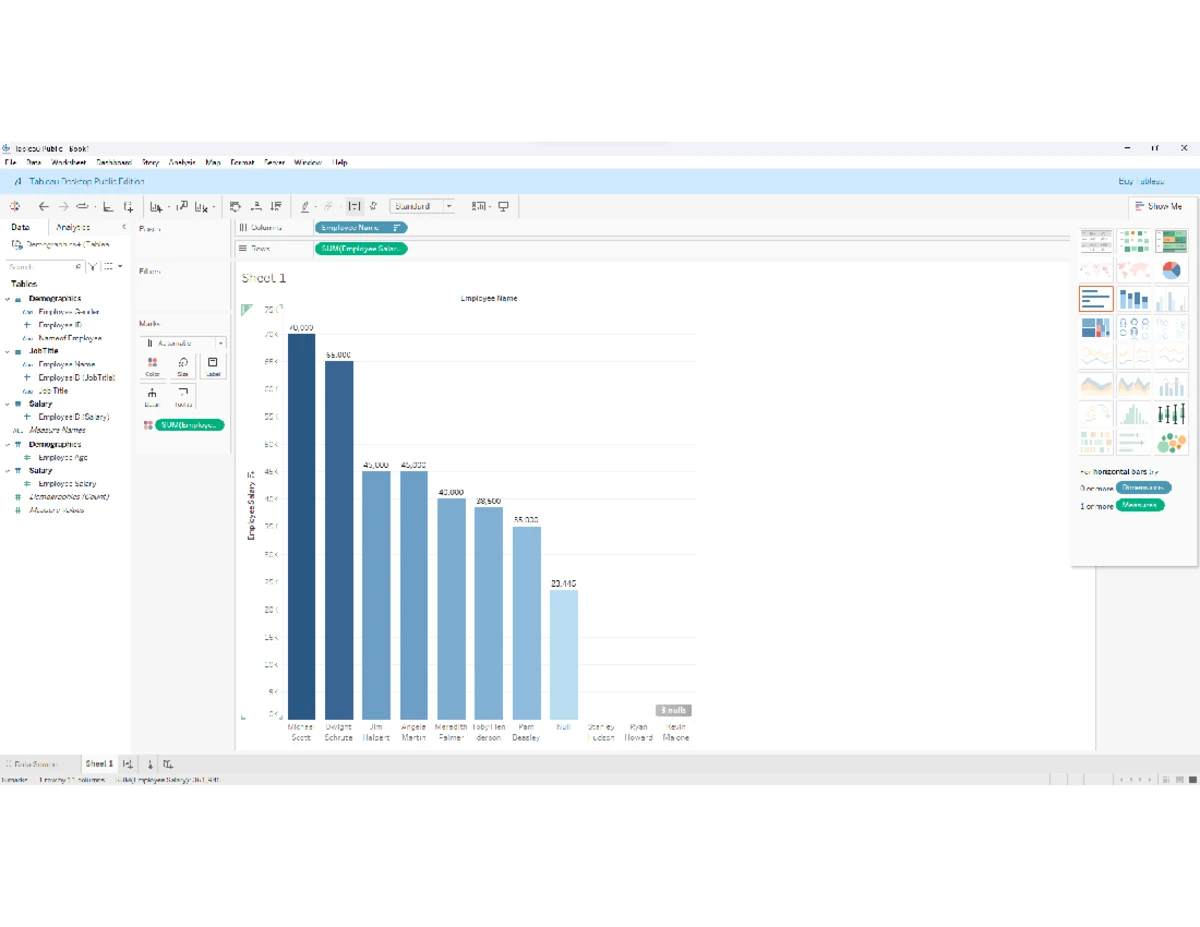Select the Sheet 1 tab
Screen dimensions: 1200x927
98,764
